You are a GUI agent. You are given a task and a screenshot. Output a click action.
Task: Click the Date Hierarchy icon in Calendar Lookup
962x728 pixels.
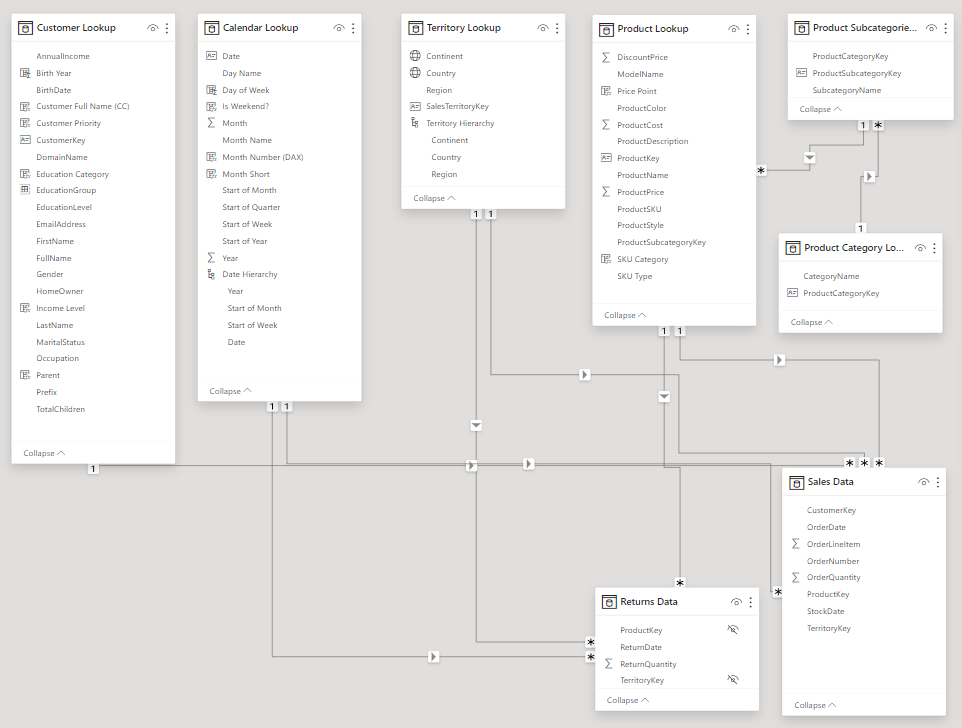tap(211, 274)
